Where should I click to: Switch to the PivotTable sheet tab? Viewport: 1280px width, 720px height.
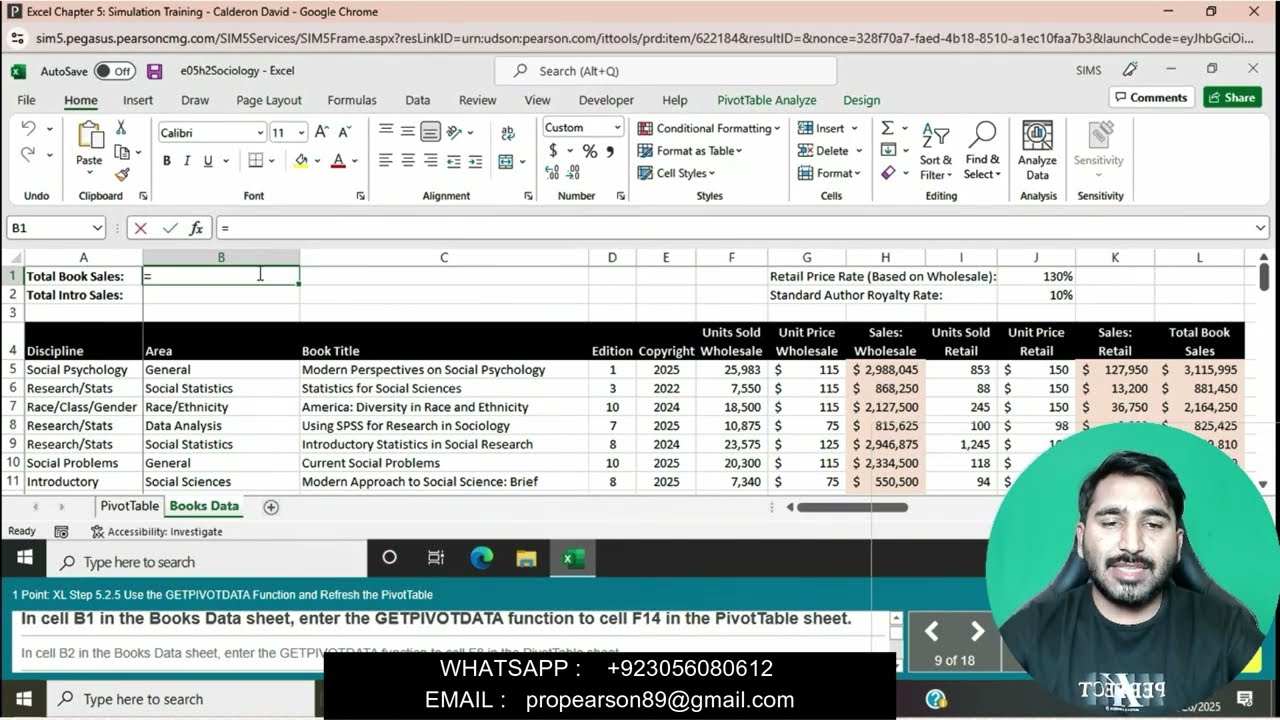click(x=129, y=506)
